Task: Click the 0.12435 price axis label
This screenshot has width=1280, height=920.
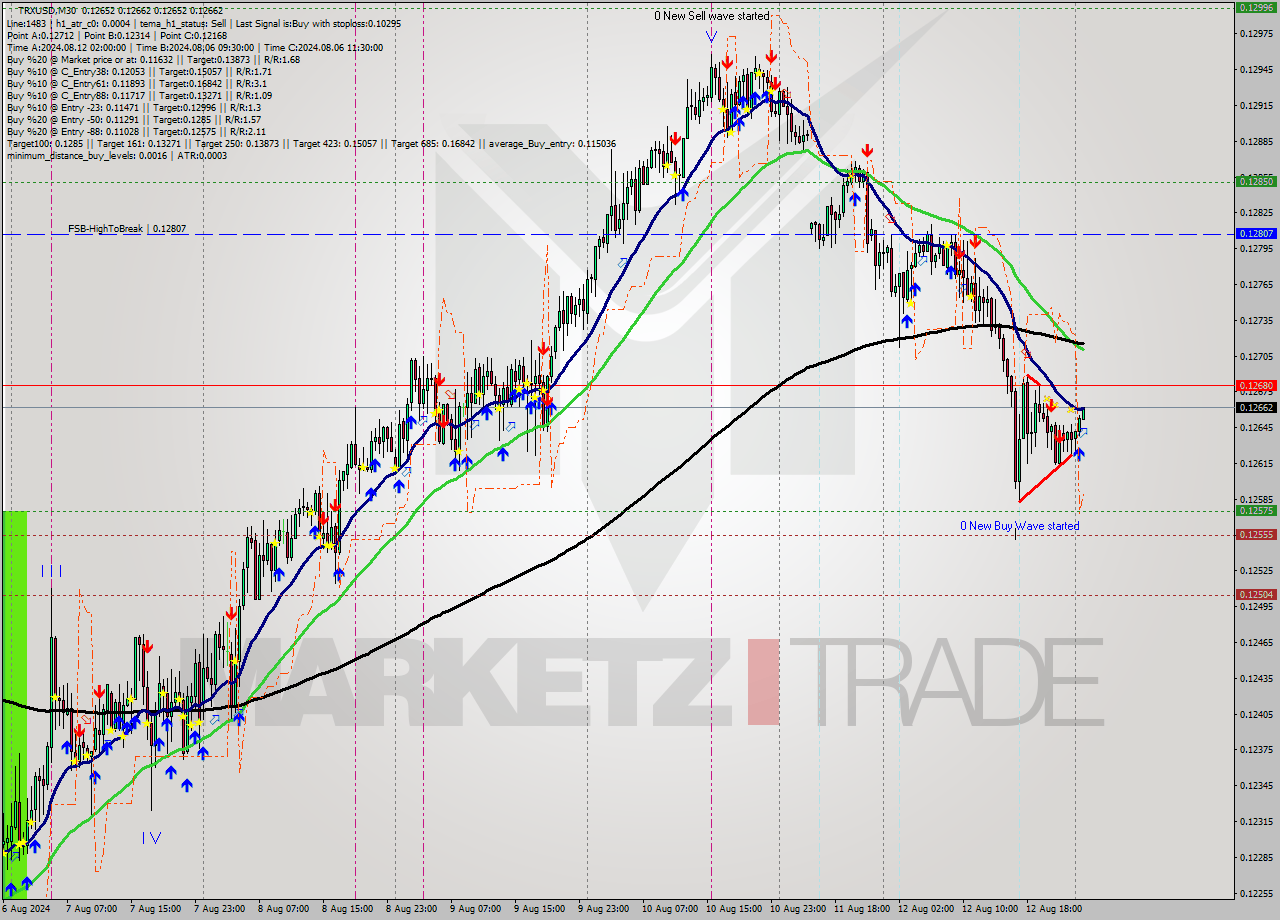Action: click(1256, 678)
